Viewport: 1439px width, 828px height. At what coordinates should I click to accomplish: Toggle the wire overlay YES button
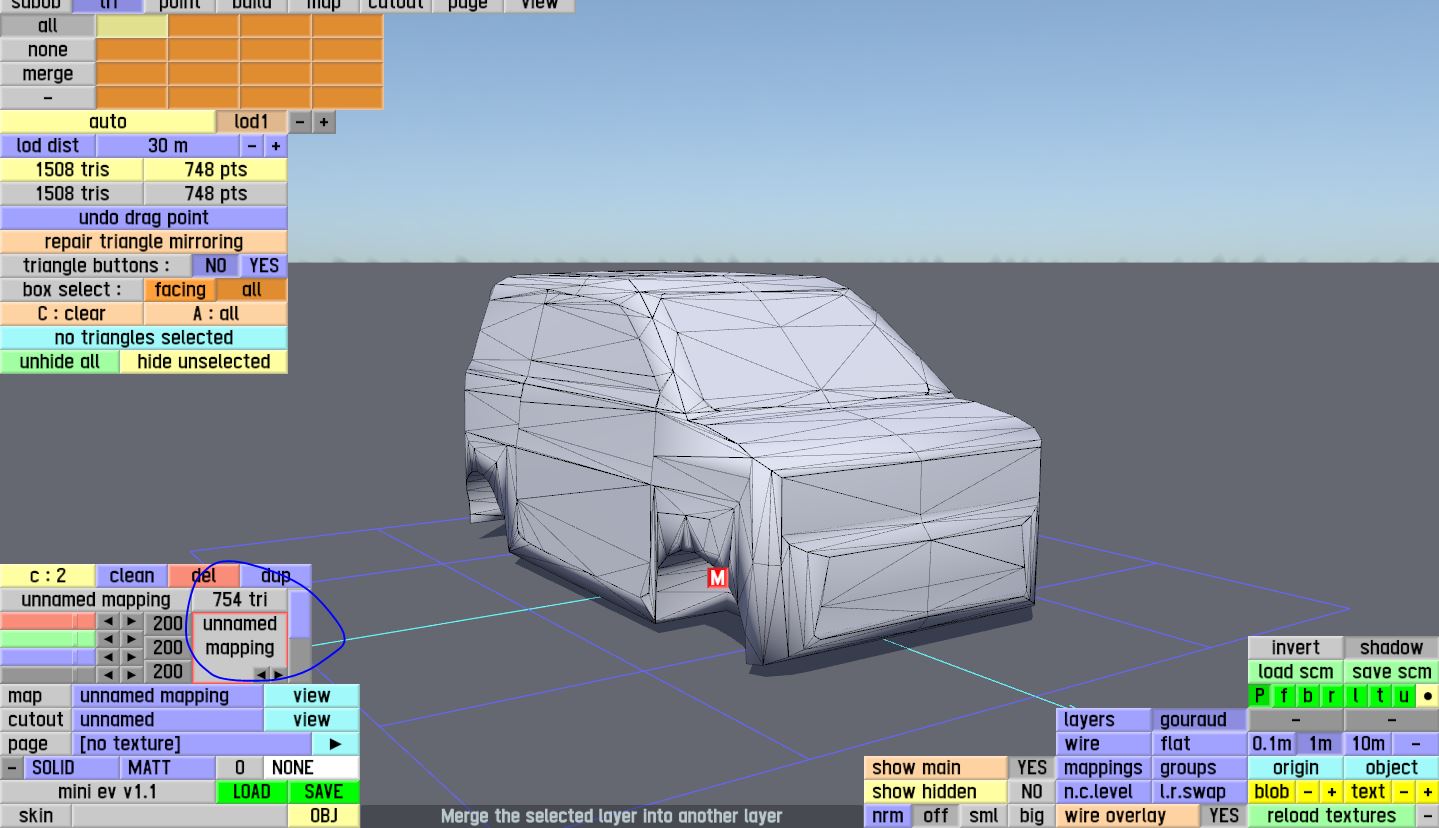1224,816
